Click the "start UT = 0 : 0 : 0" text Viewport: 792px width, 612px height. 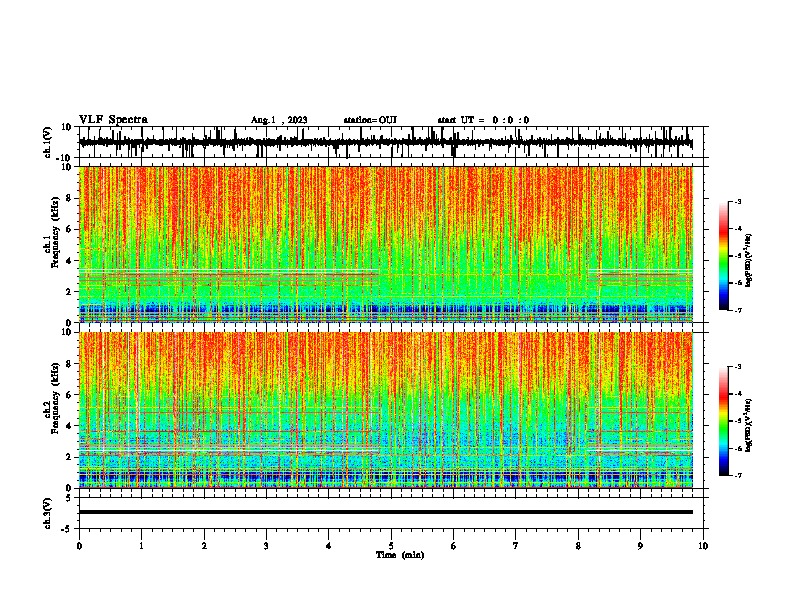(483, 120)
